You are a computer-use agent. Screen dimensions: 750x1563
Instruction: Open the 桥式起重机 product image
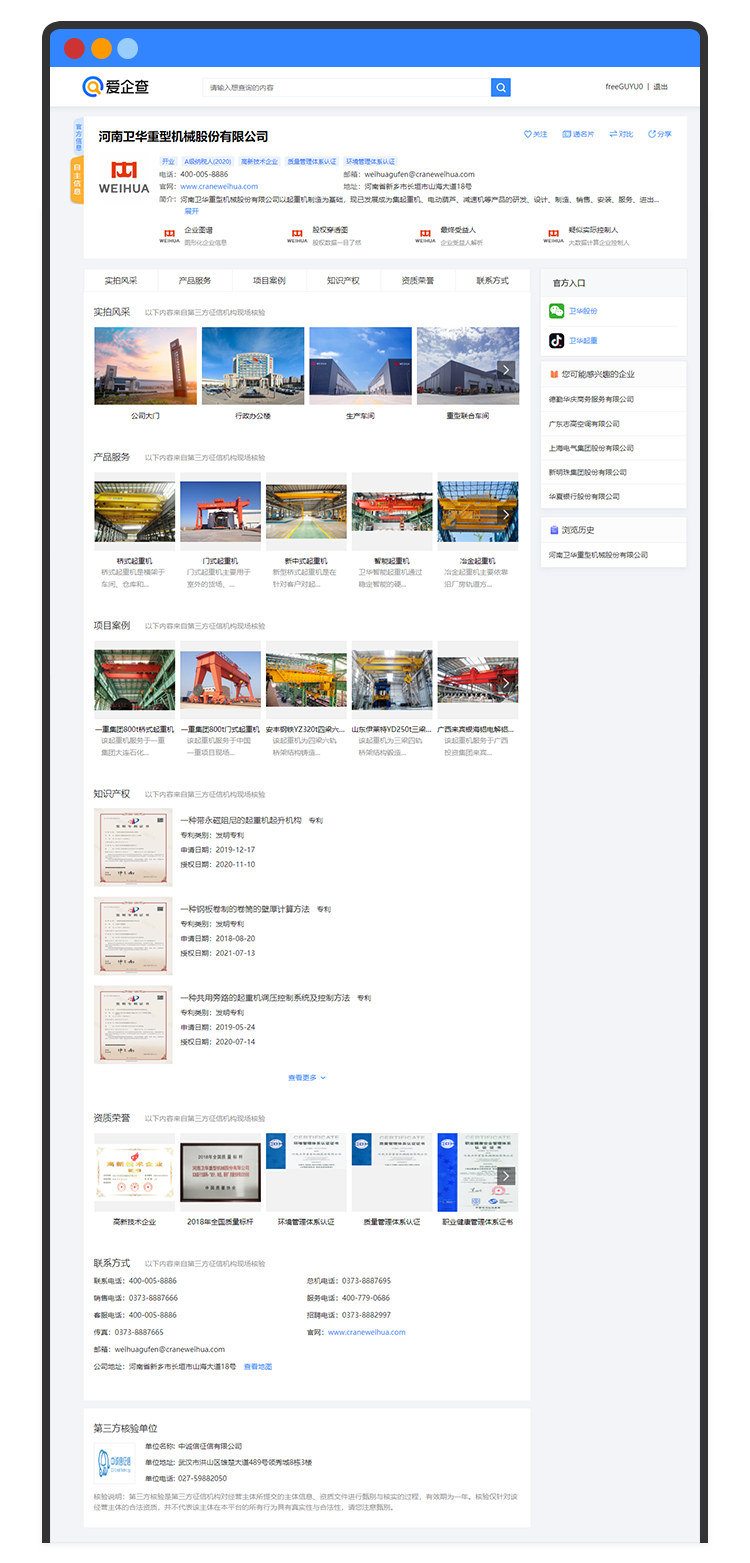pyautogui.click(x=134, y=511)
